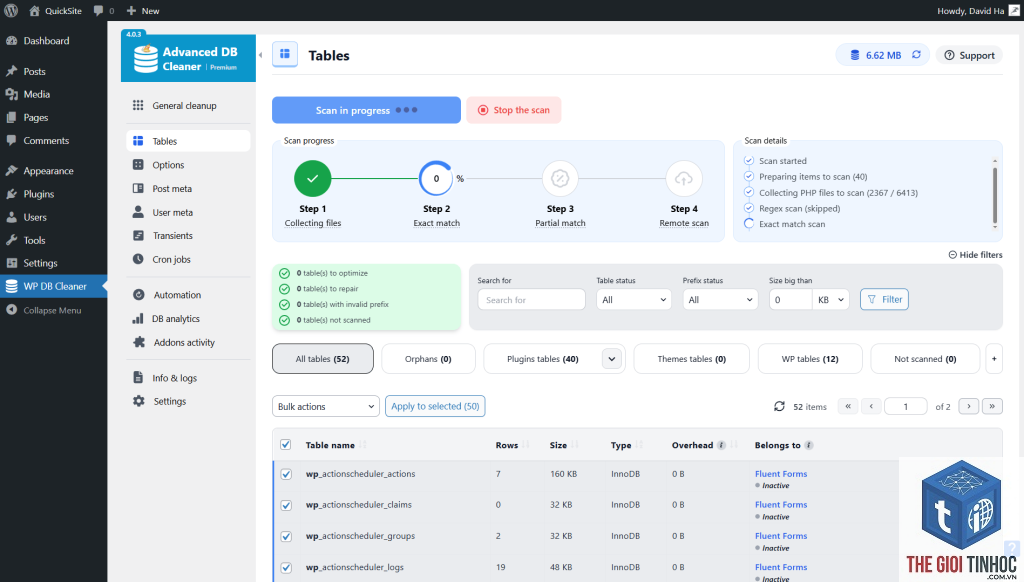This screenshot has width=1024, height=582.
Task: Click the Filter button
Action: pyautogui.click(x=884, y=299)
